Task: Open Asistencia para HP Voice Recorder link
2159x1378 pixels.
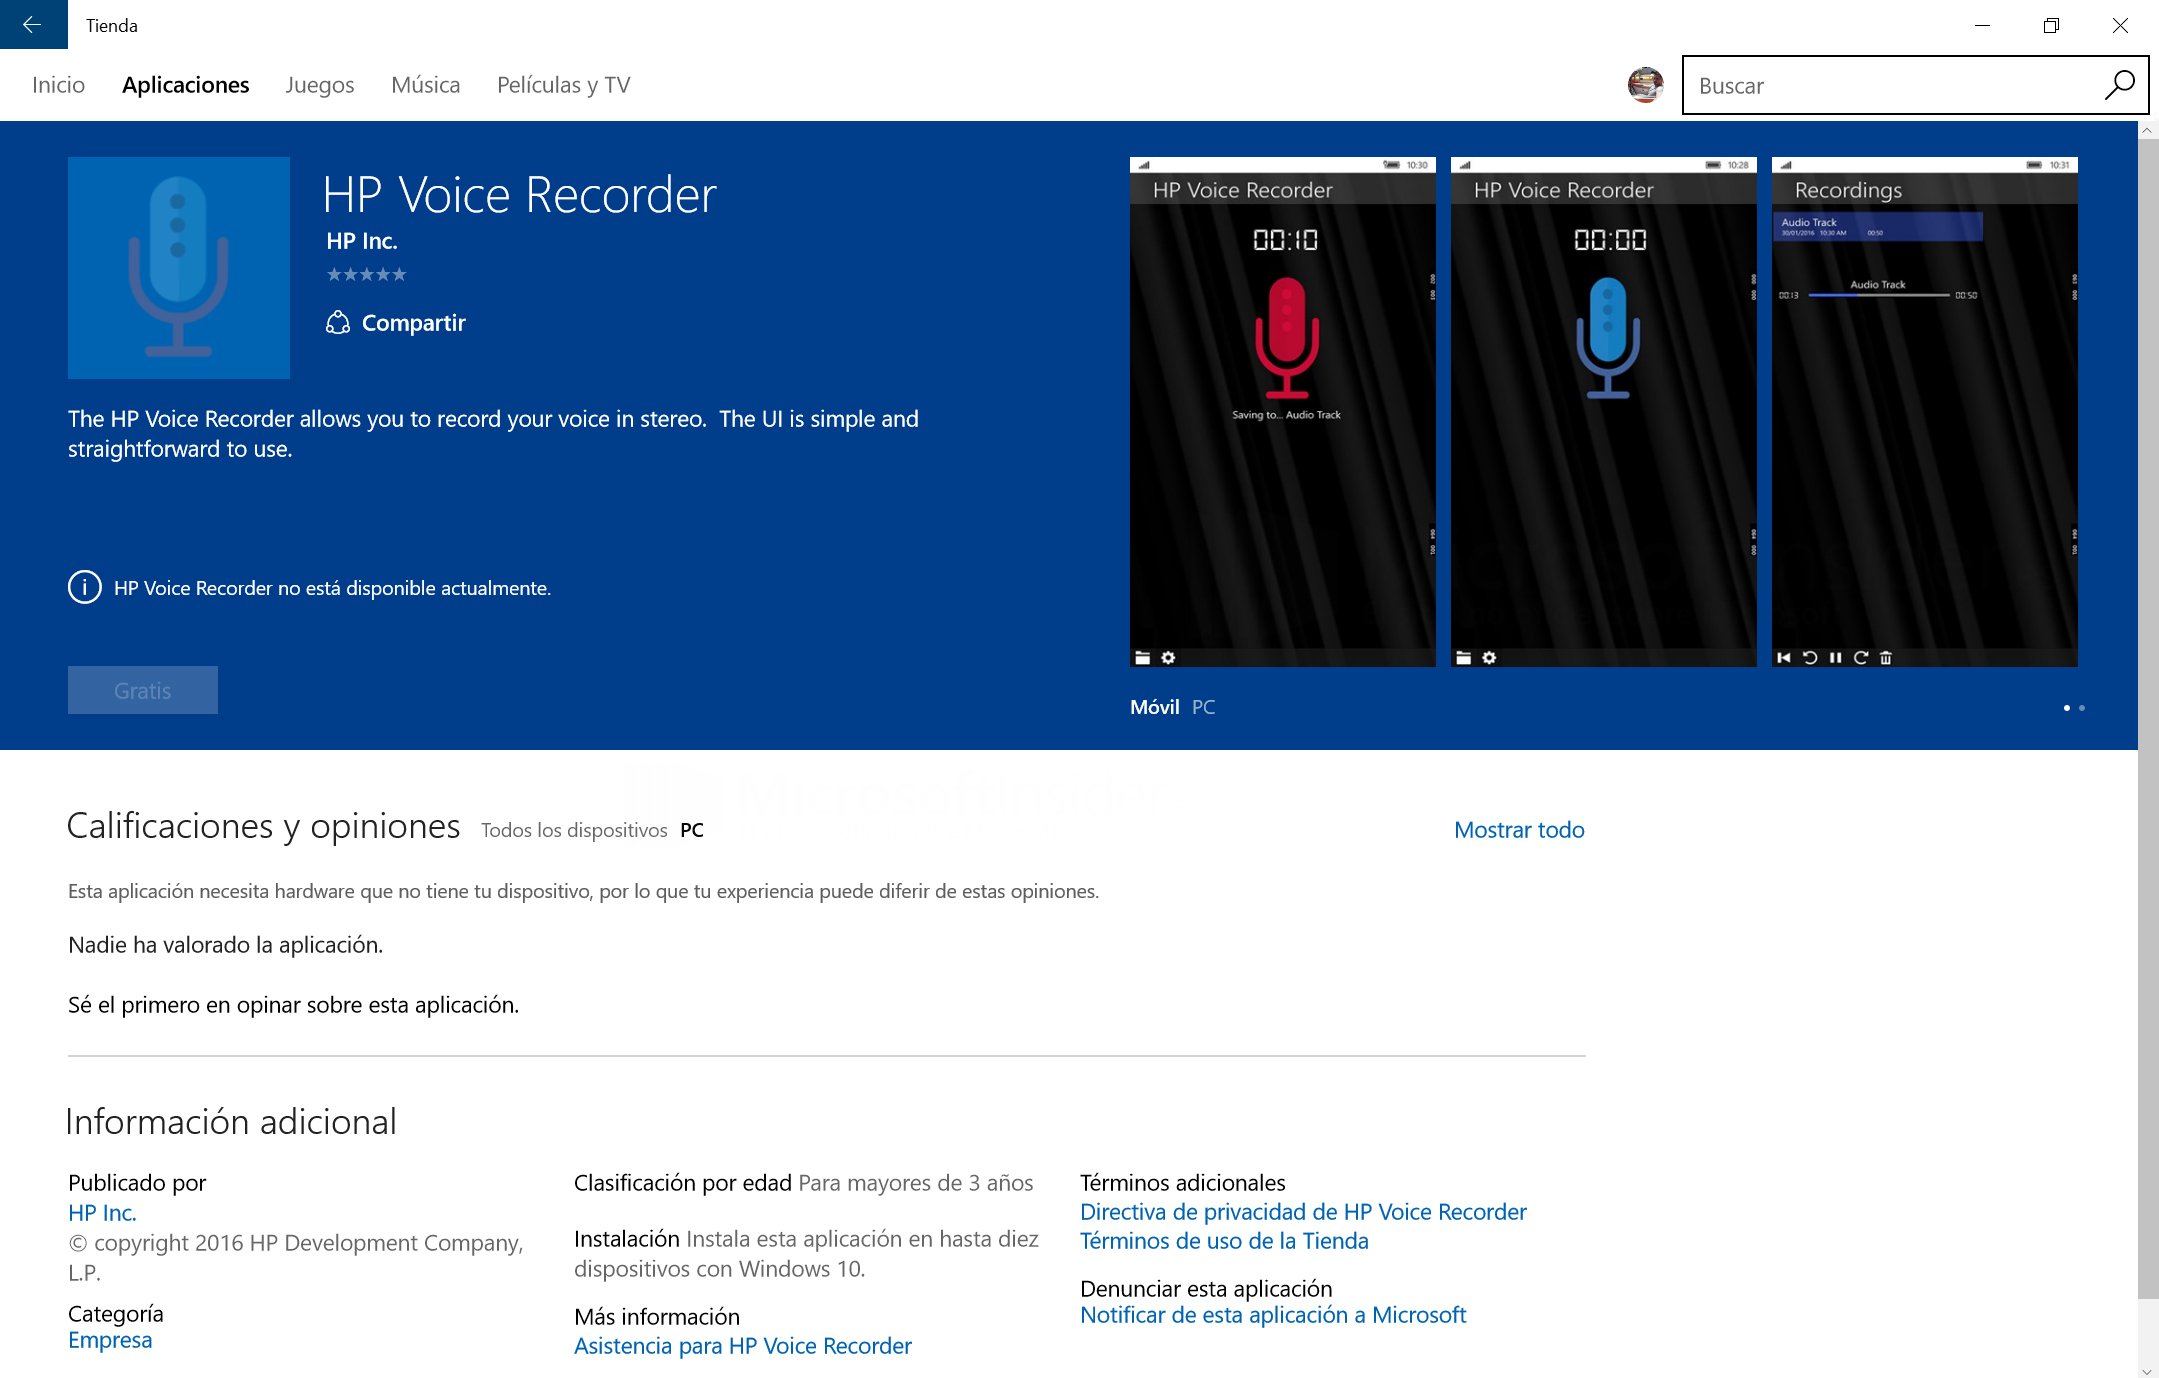Action: point(743,1346)
